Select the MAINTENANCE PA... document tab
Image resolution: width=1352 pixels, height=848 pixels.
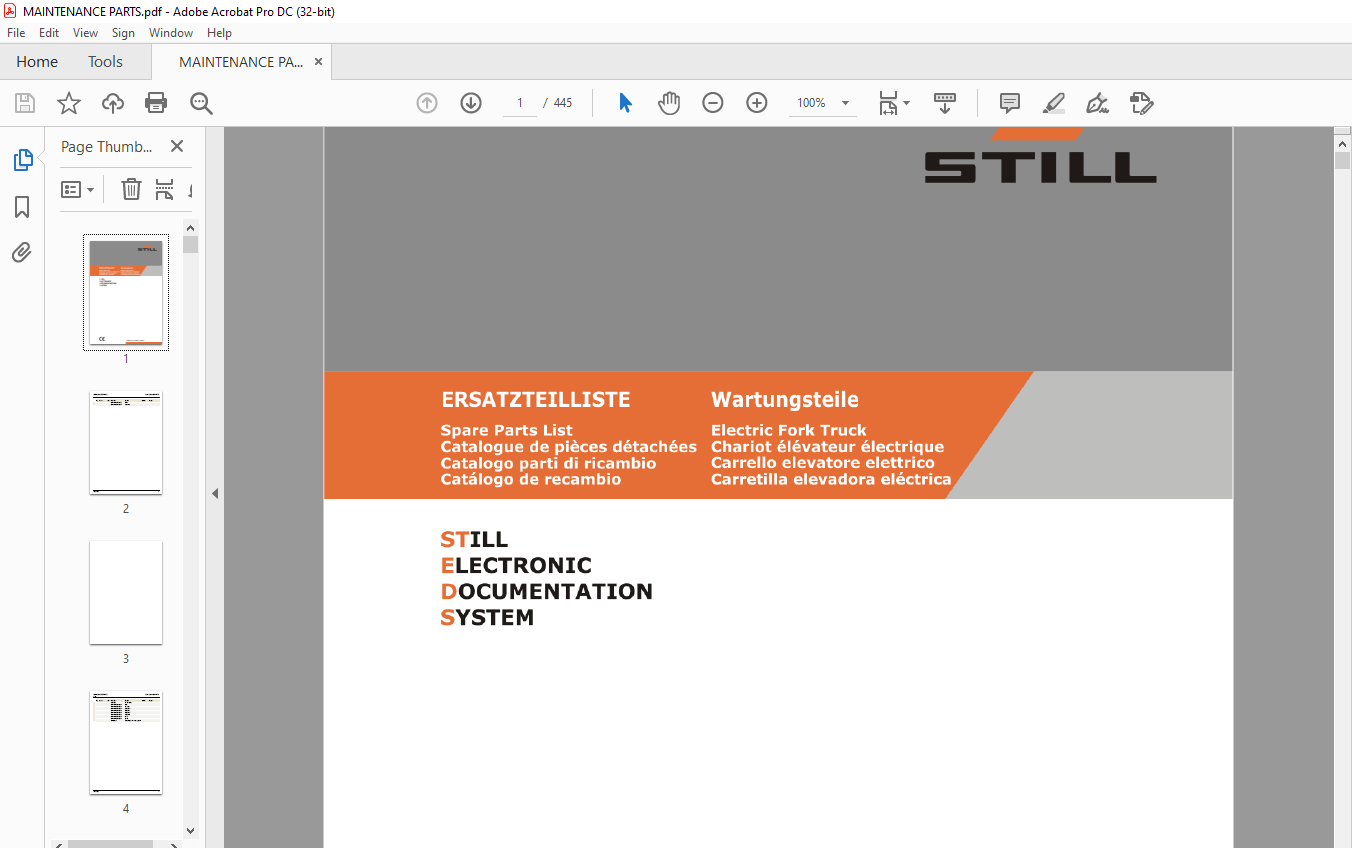(241, 62)
